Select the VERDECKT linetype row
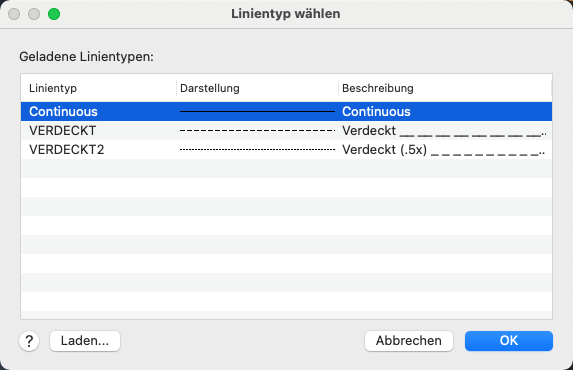573x370 pixels. point(286,131)
